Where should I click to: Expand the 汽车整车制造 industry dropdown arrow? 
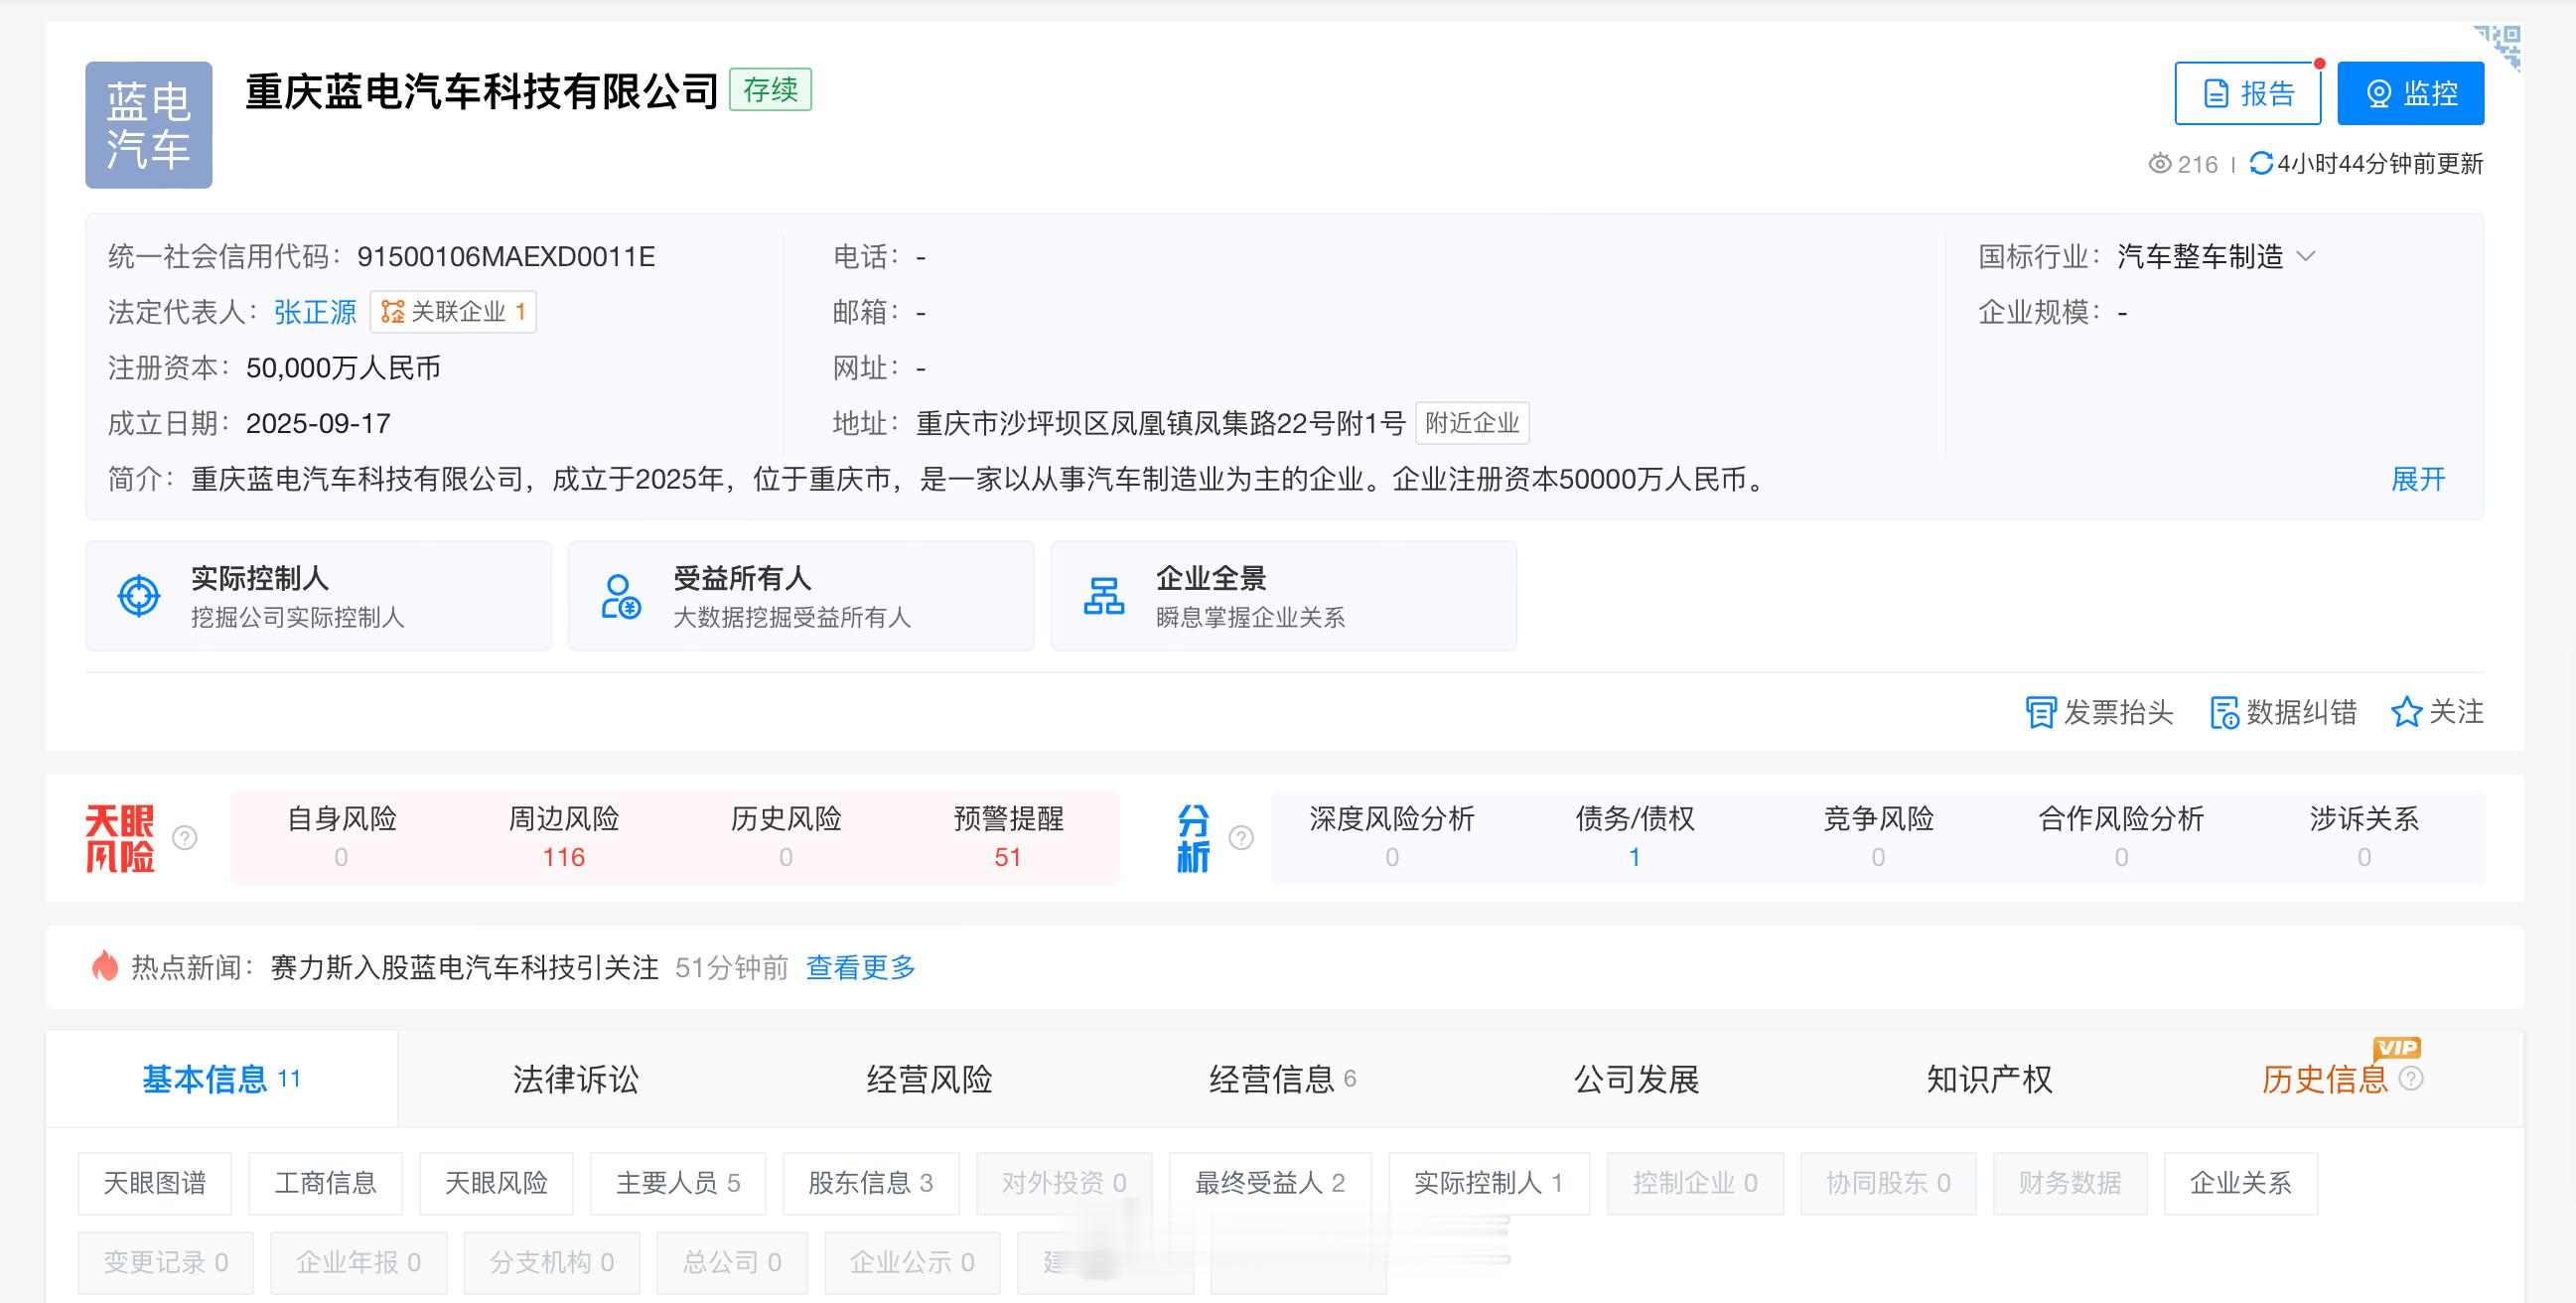tap(2306, 257)
